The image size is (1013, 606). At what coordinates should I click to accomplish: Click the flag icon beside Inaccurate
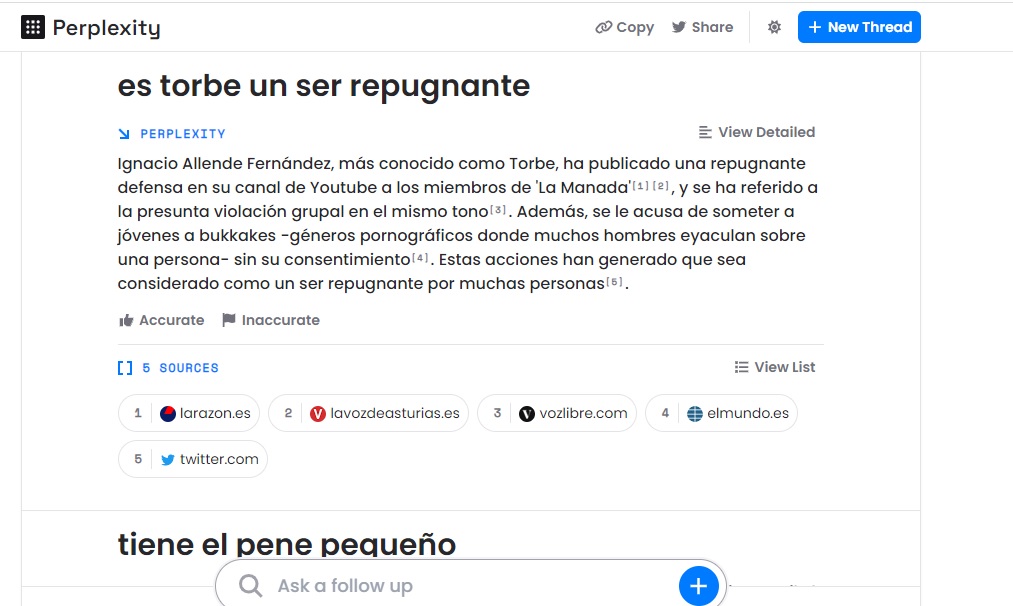point(229,320)
